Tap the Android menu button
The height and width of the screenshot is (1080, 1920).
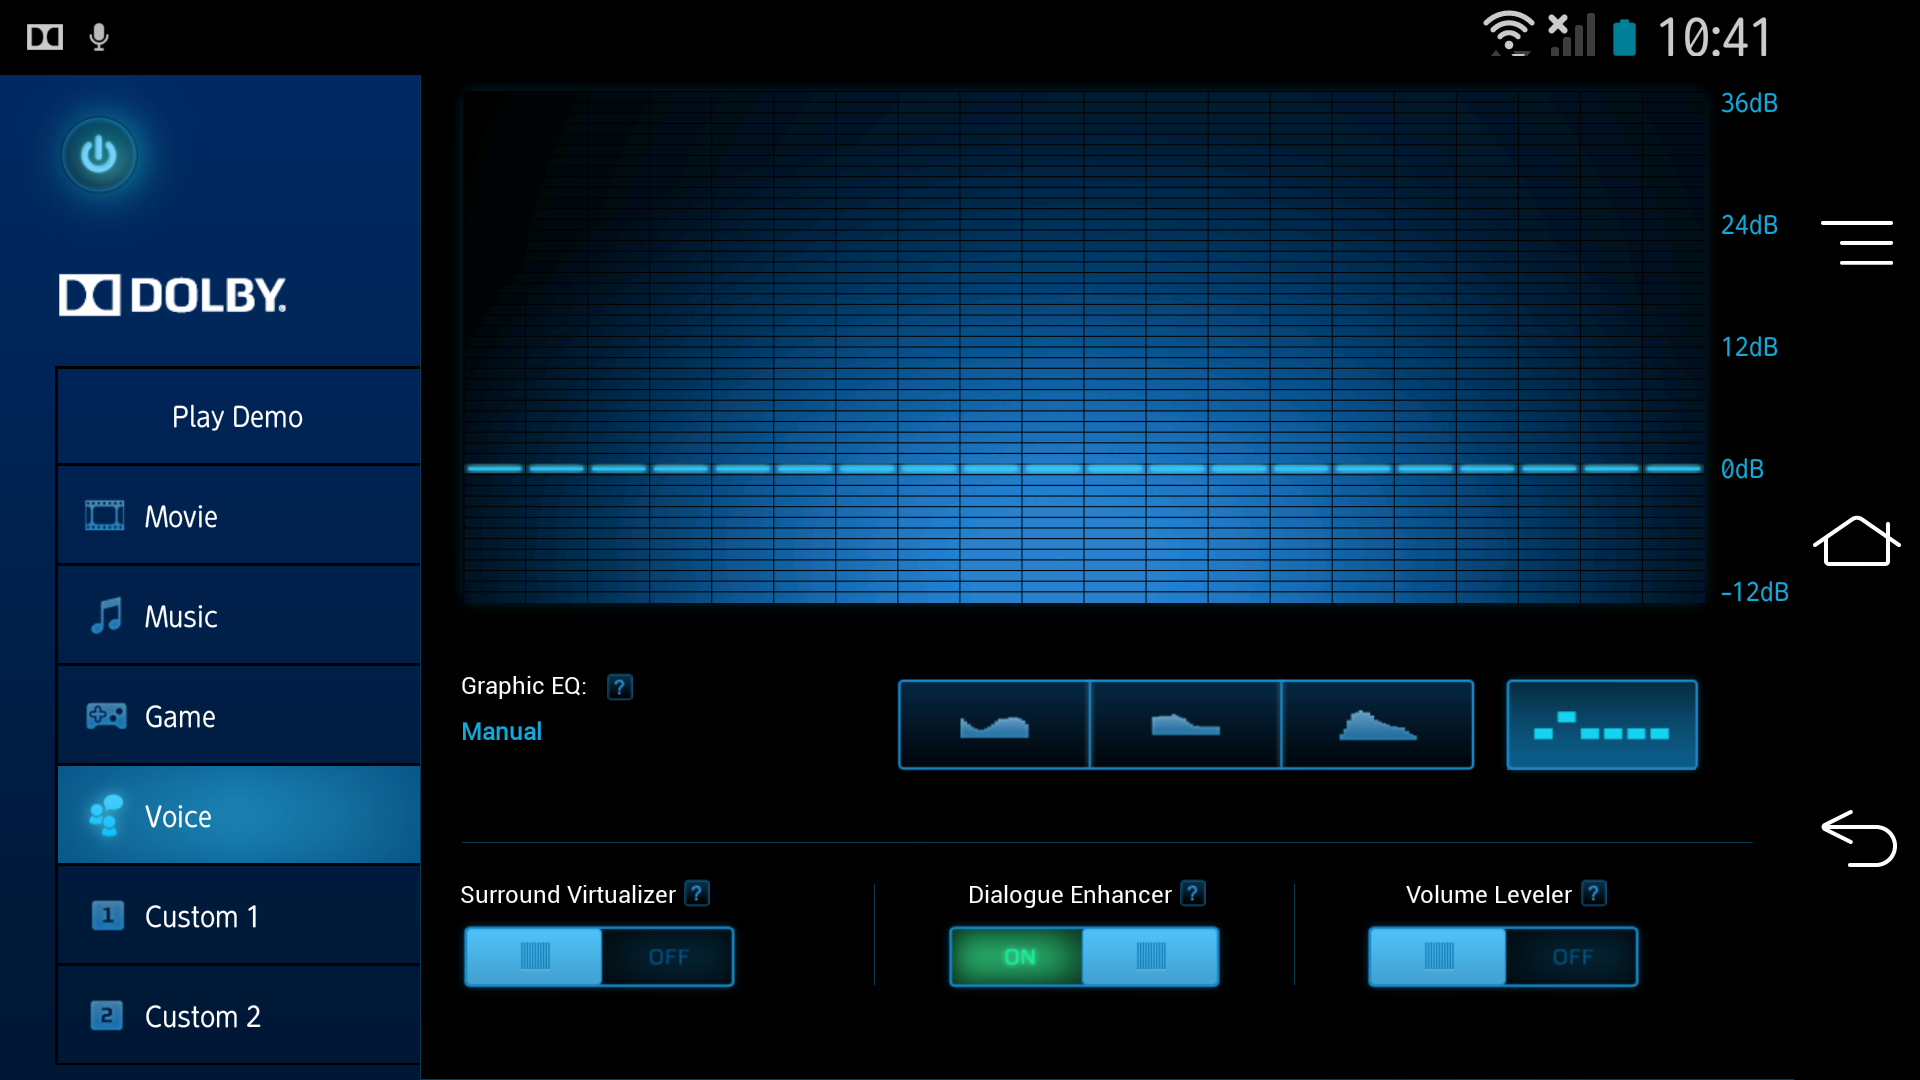(x=1857, y=243)
